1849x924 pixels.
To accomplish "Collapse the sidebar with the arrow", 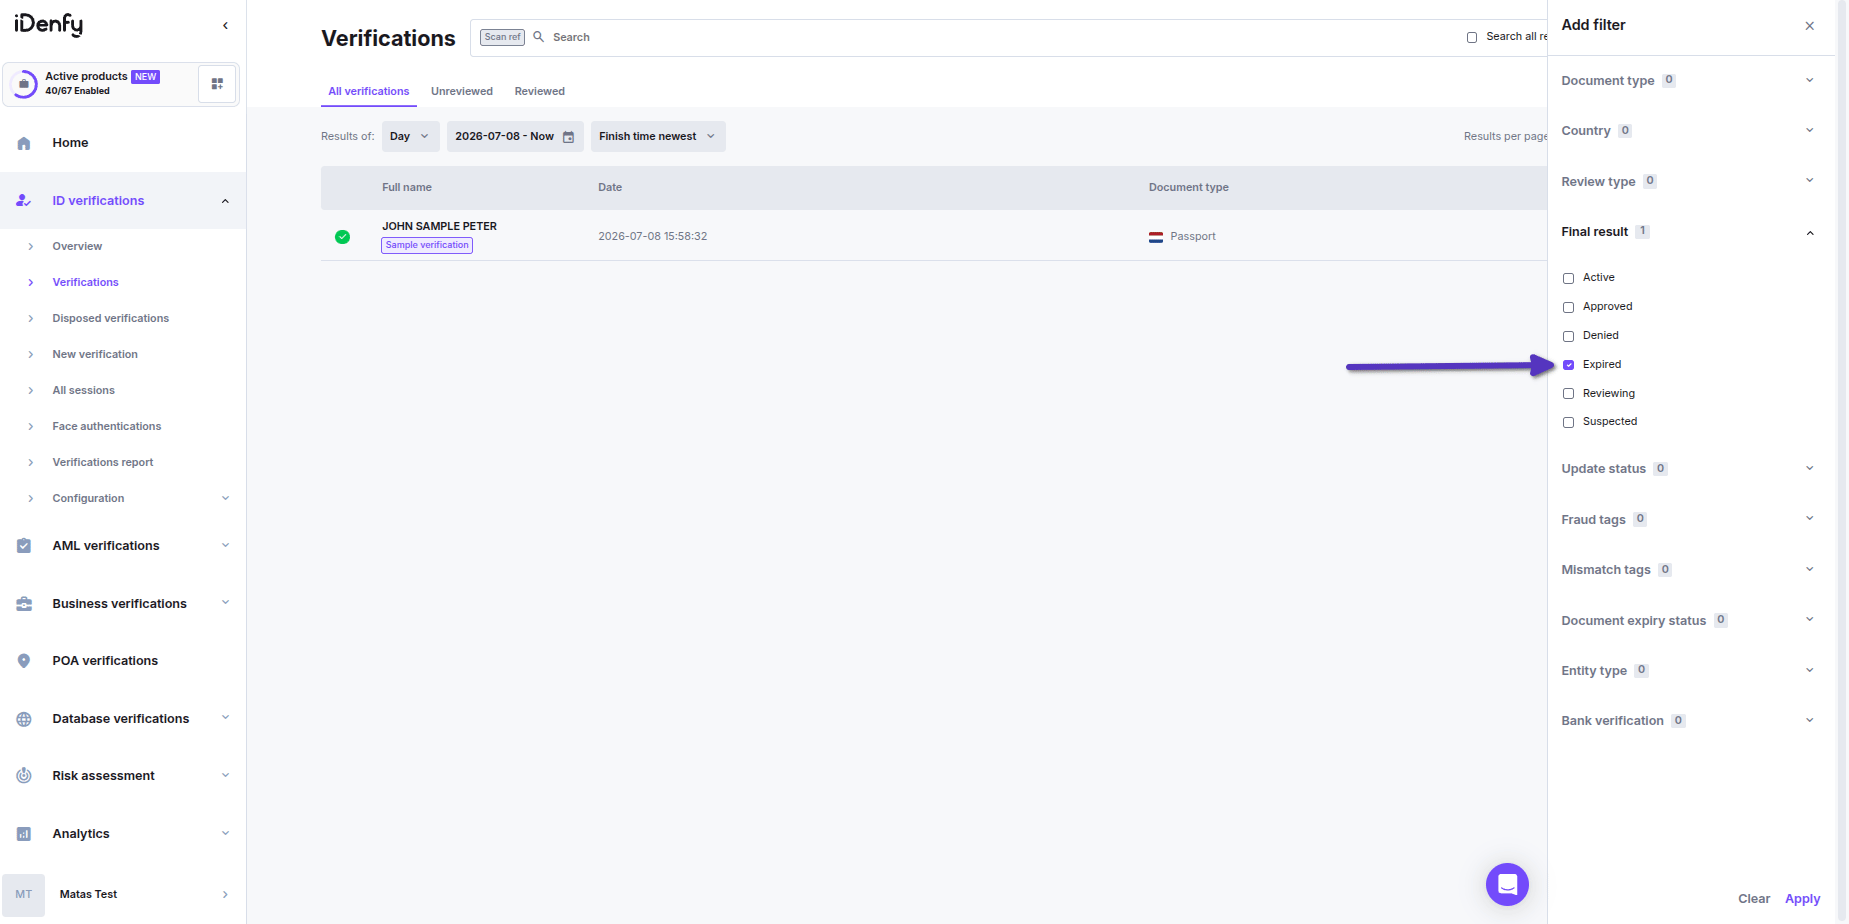I will [225, 26].
